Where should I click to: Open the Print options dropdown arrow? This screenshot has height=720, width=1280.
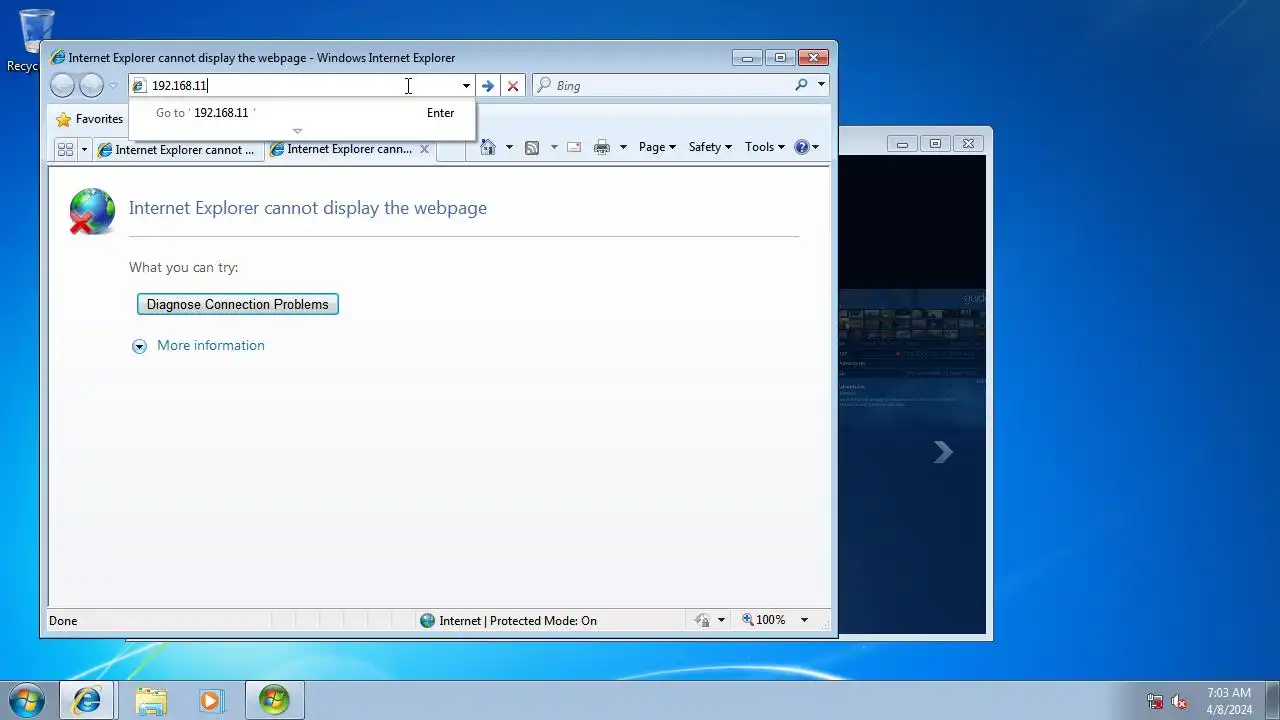pyautogui.click(x=623, y=147)
